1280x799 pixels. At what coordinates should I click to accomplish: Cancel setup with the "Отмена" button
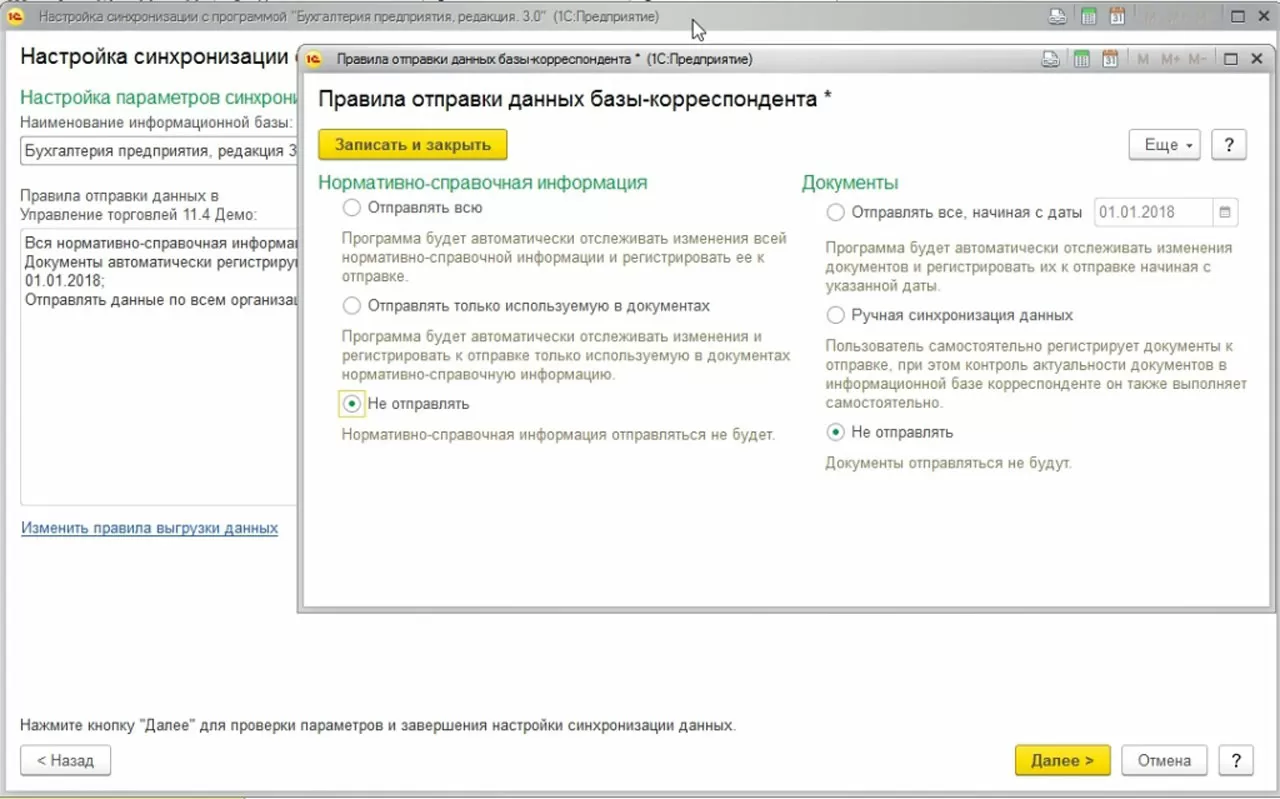tap(1164, 760)
